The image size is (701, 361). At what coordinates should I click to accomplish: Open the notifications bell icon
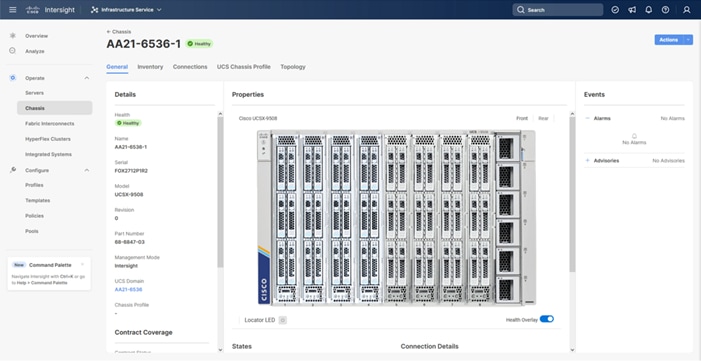pyautogui.click(x=649, y=10)
